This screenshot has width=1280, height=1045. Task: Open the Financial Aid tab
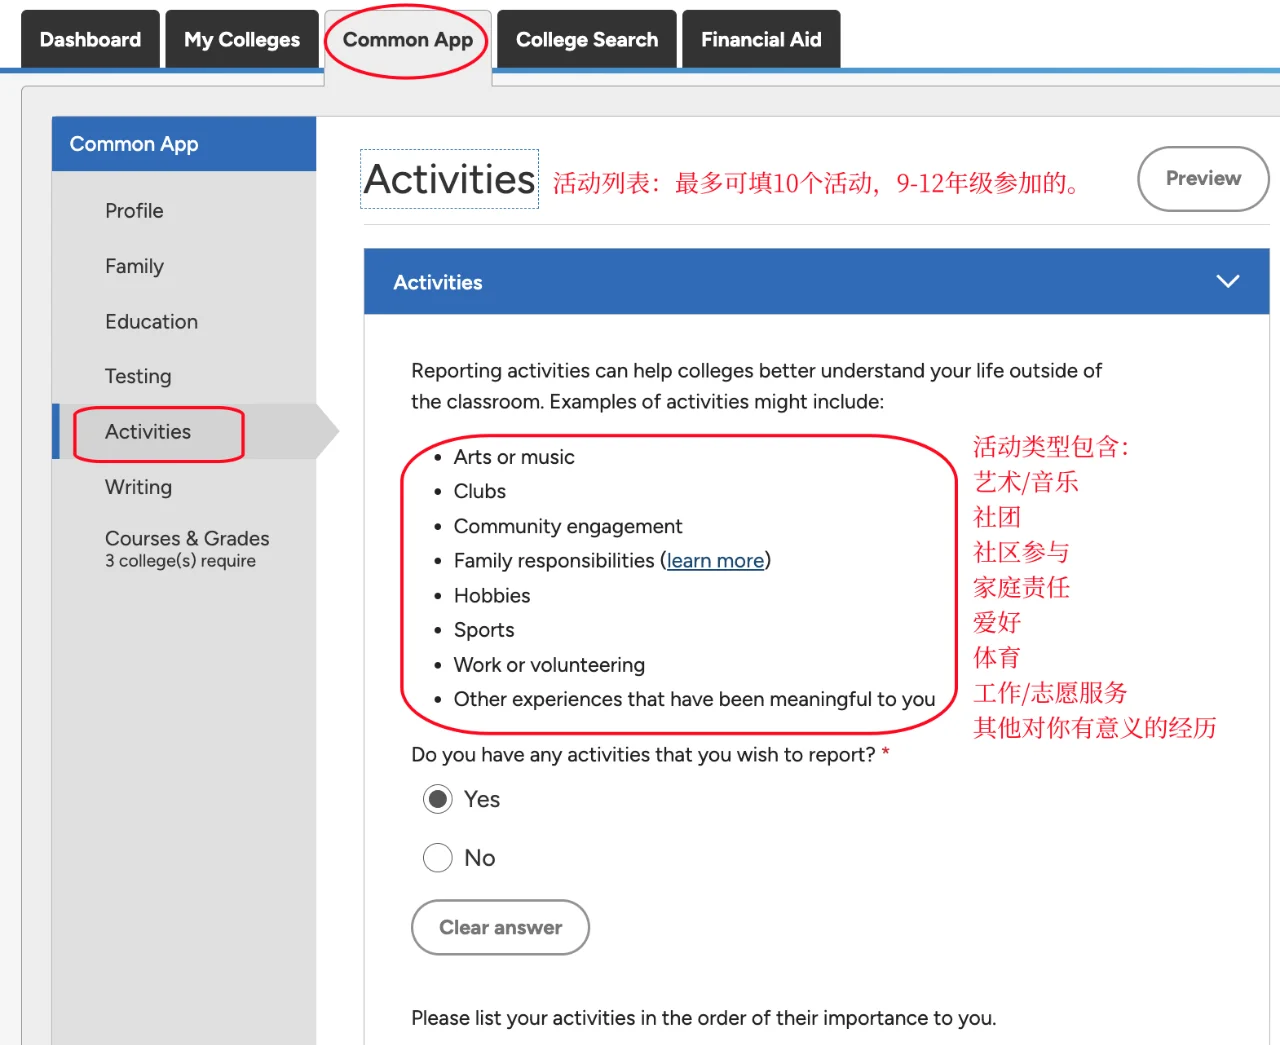tap(761, 39)
